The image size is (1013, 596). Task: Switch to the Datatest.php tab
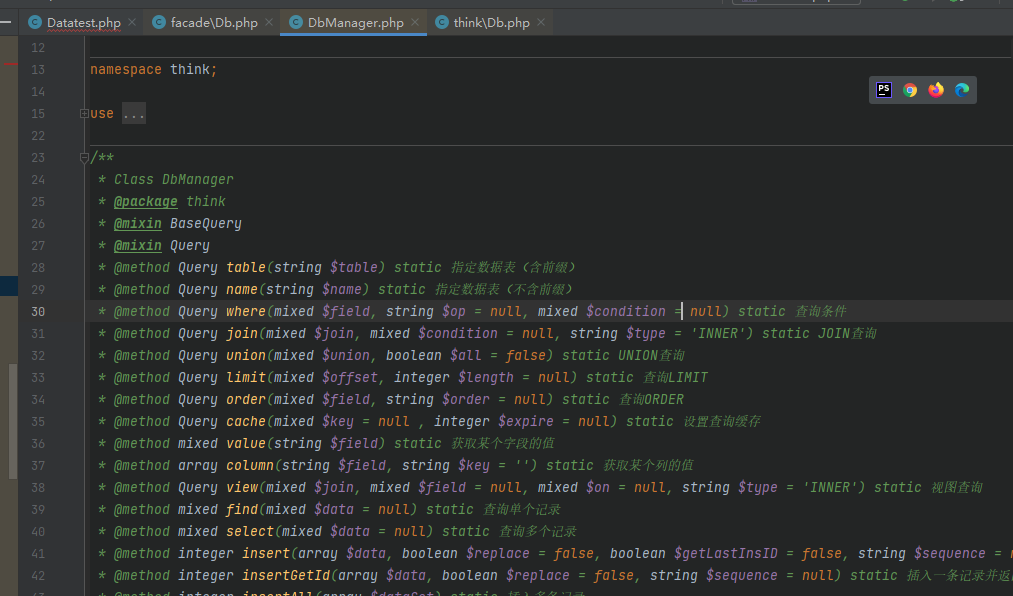(83, 23)
